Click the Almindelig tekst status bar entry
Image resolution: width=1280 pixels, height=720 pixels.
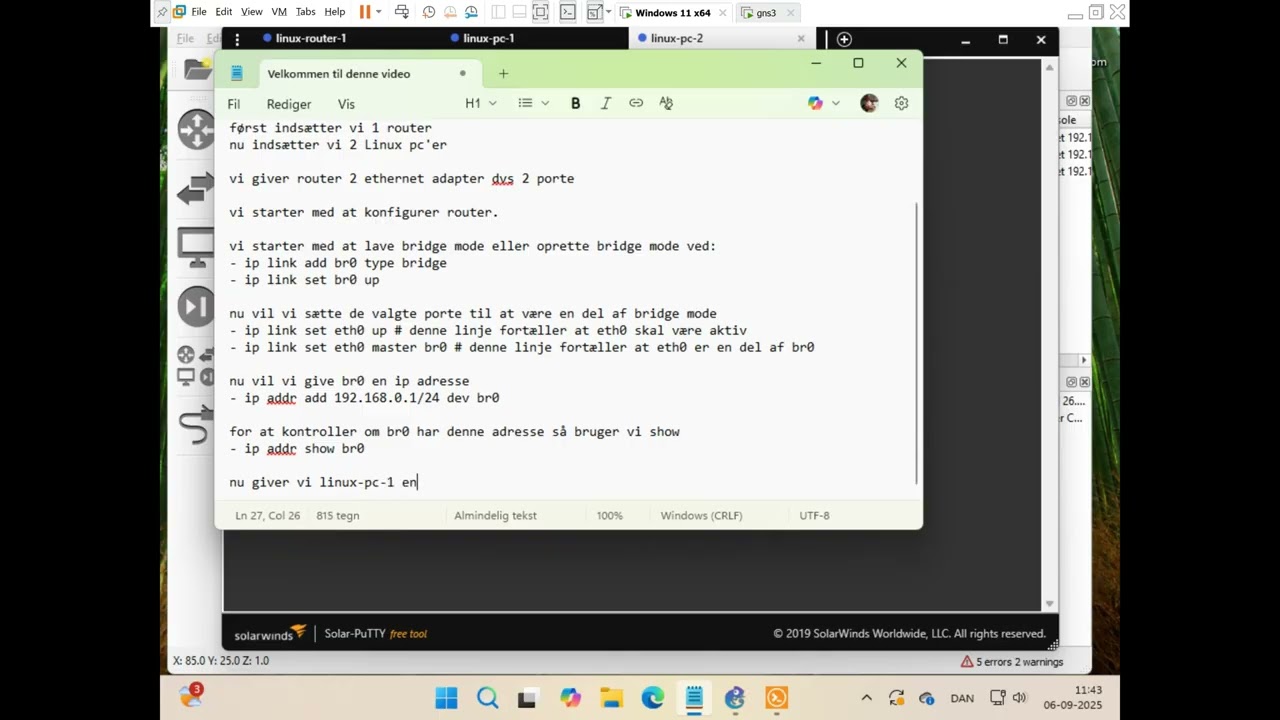[495, 516]
